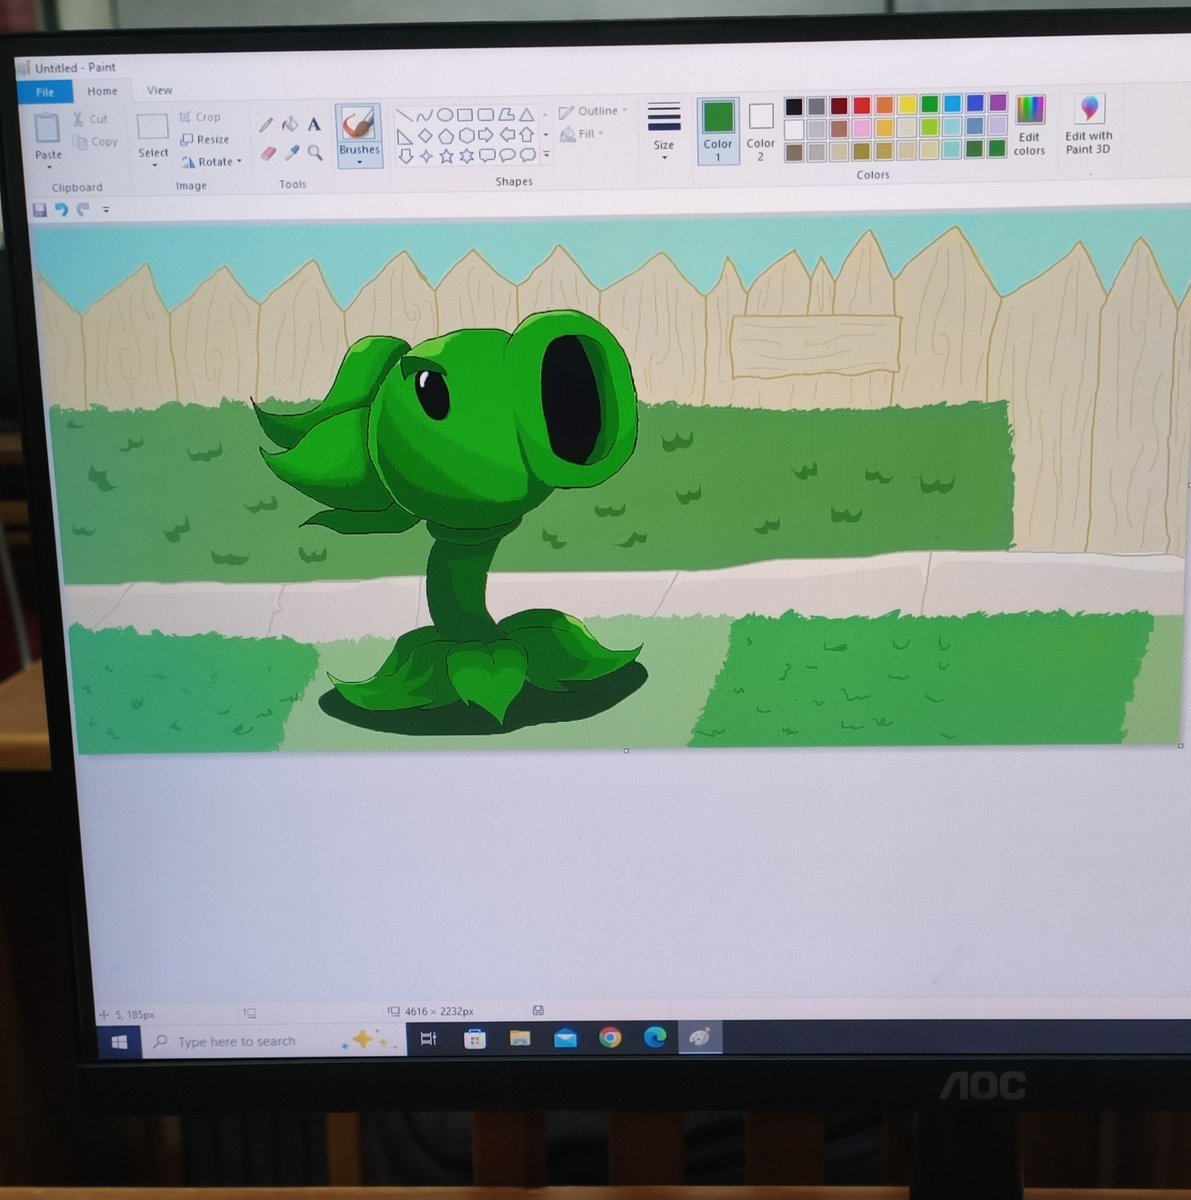The width and height of the screenshot is (1191, 1200).
Task: Select the Text tool
Action: [314, 124]
